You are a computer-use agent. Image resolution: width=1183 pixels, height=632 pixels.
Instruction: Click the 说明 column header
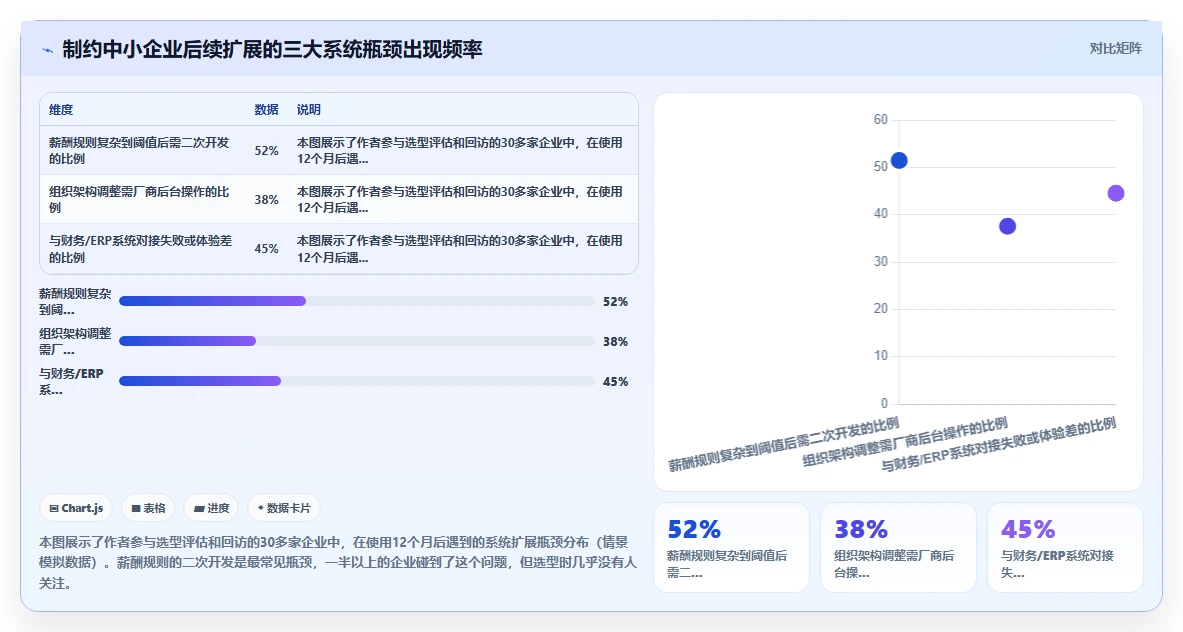(309, 109)
